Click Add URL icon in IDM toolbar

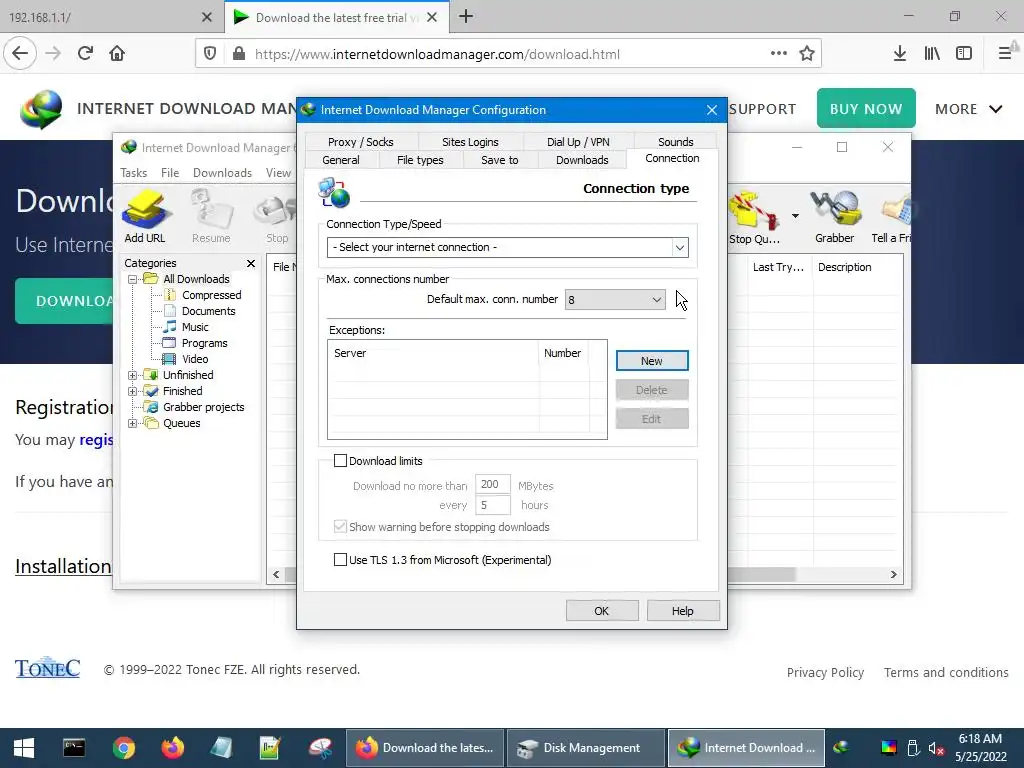145,216
